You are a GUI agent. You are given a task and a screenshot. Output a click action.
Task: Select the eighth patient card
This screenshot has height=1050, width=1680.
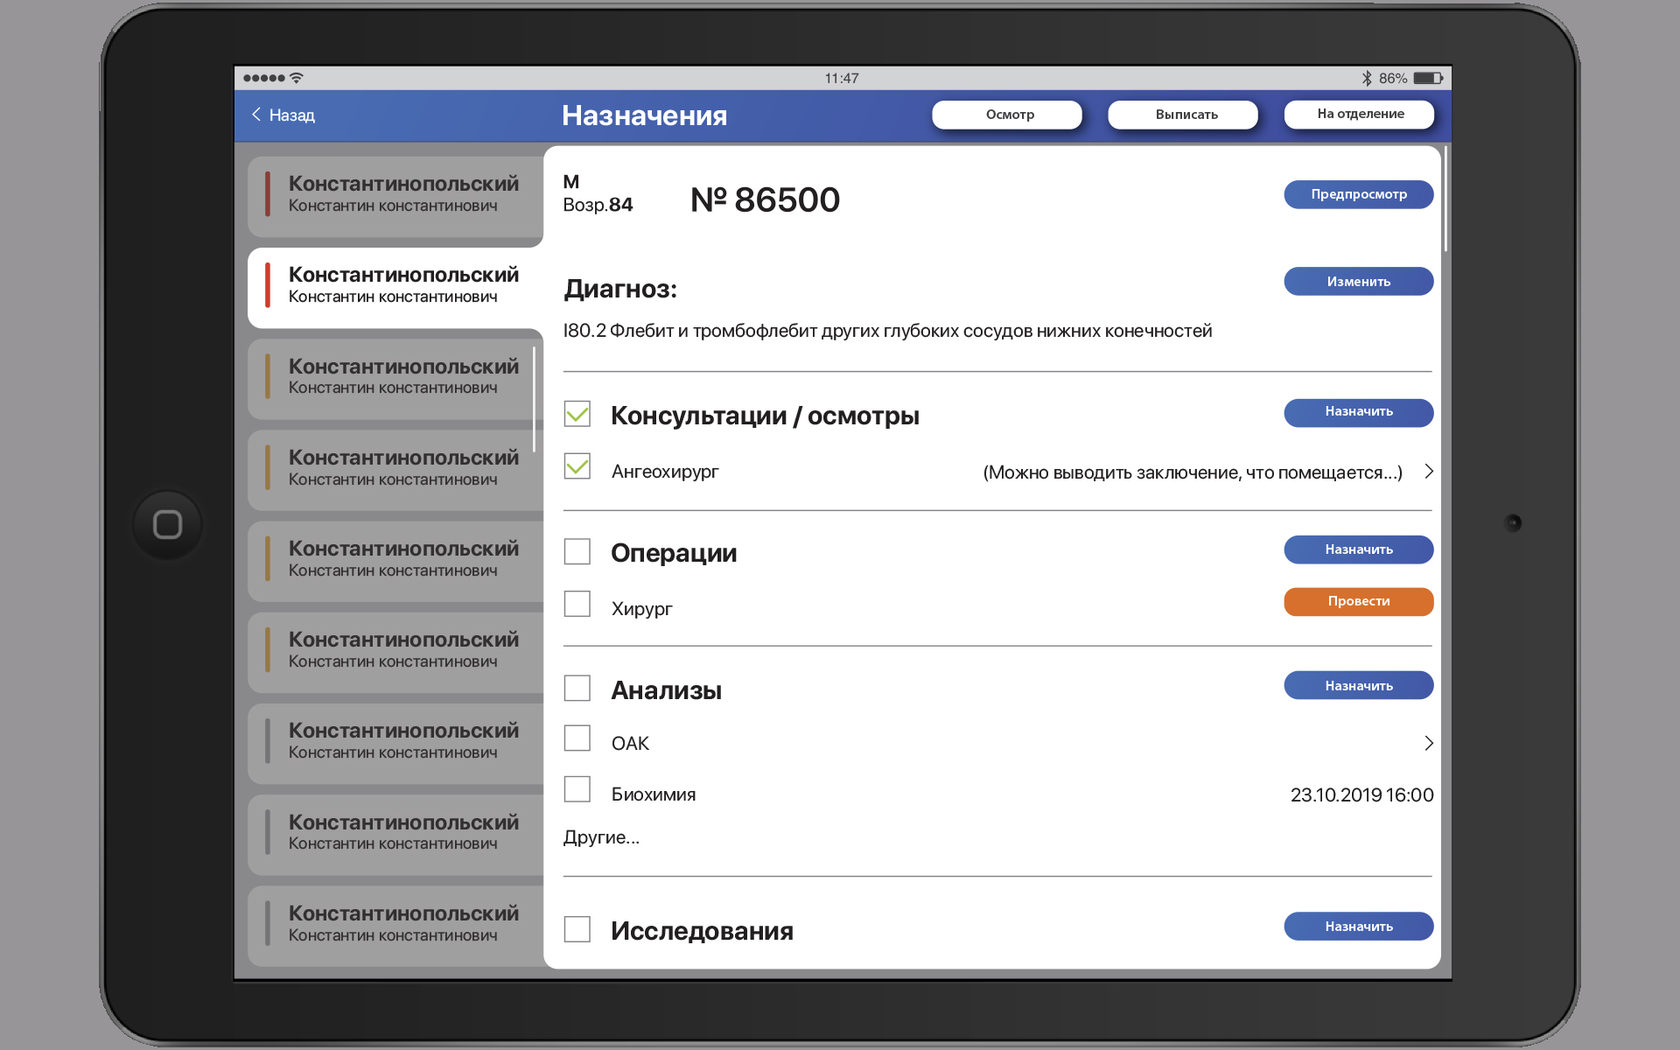coord(395,834)
